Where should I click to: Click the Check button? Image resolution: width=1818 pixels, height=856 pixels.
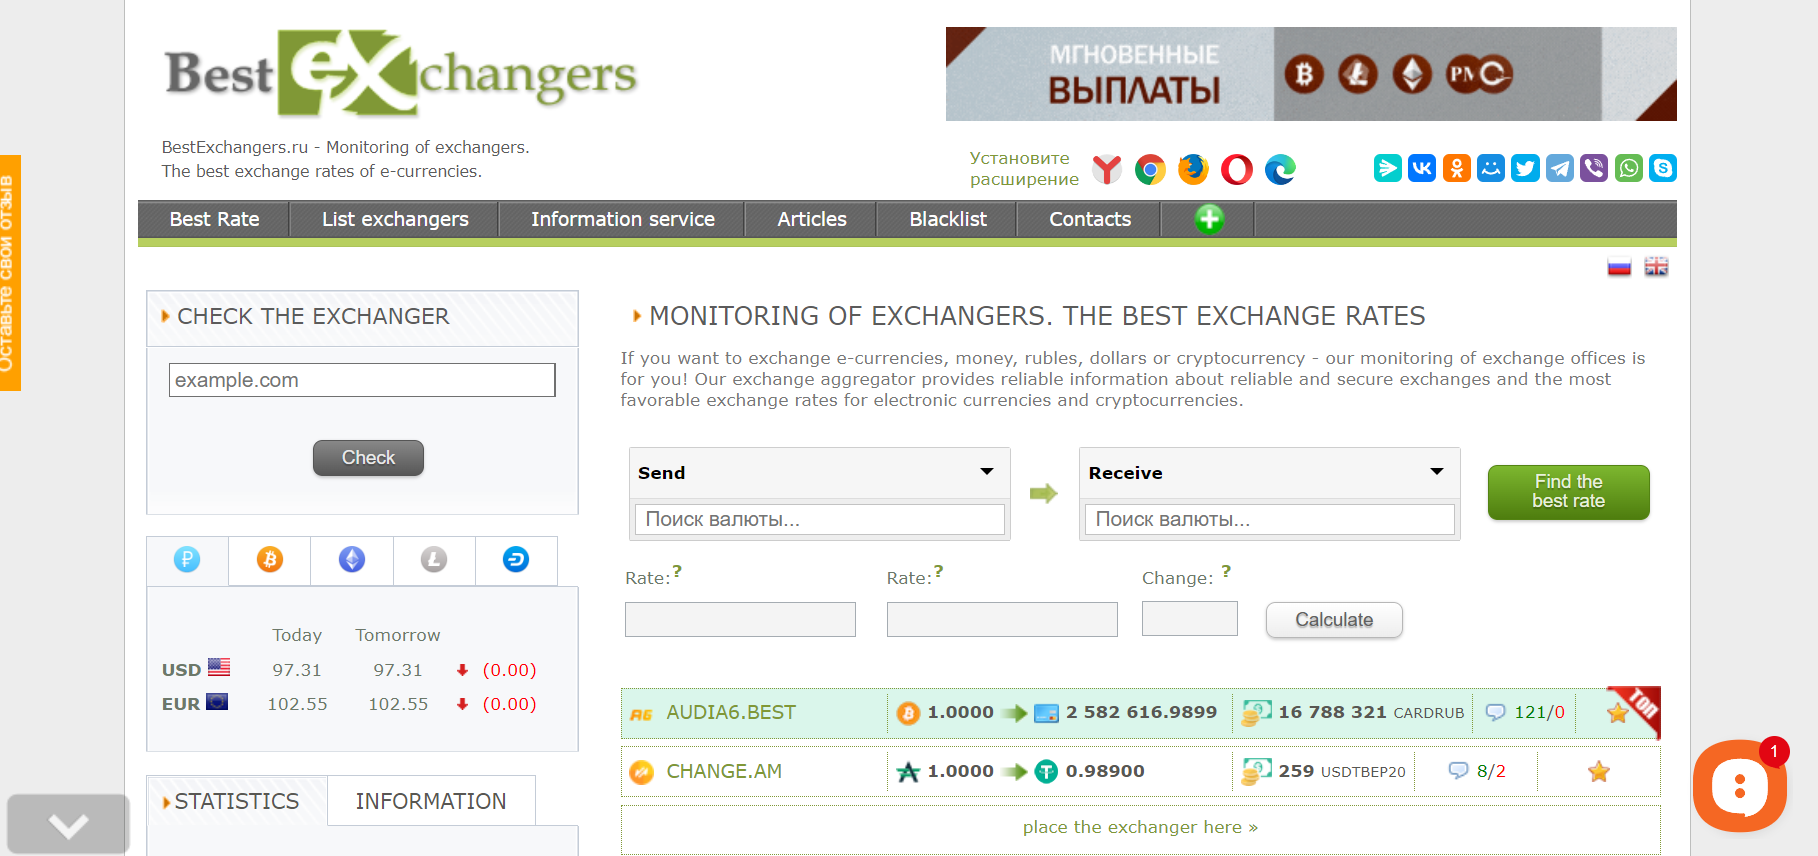(x=368, y=458)
